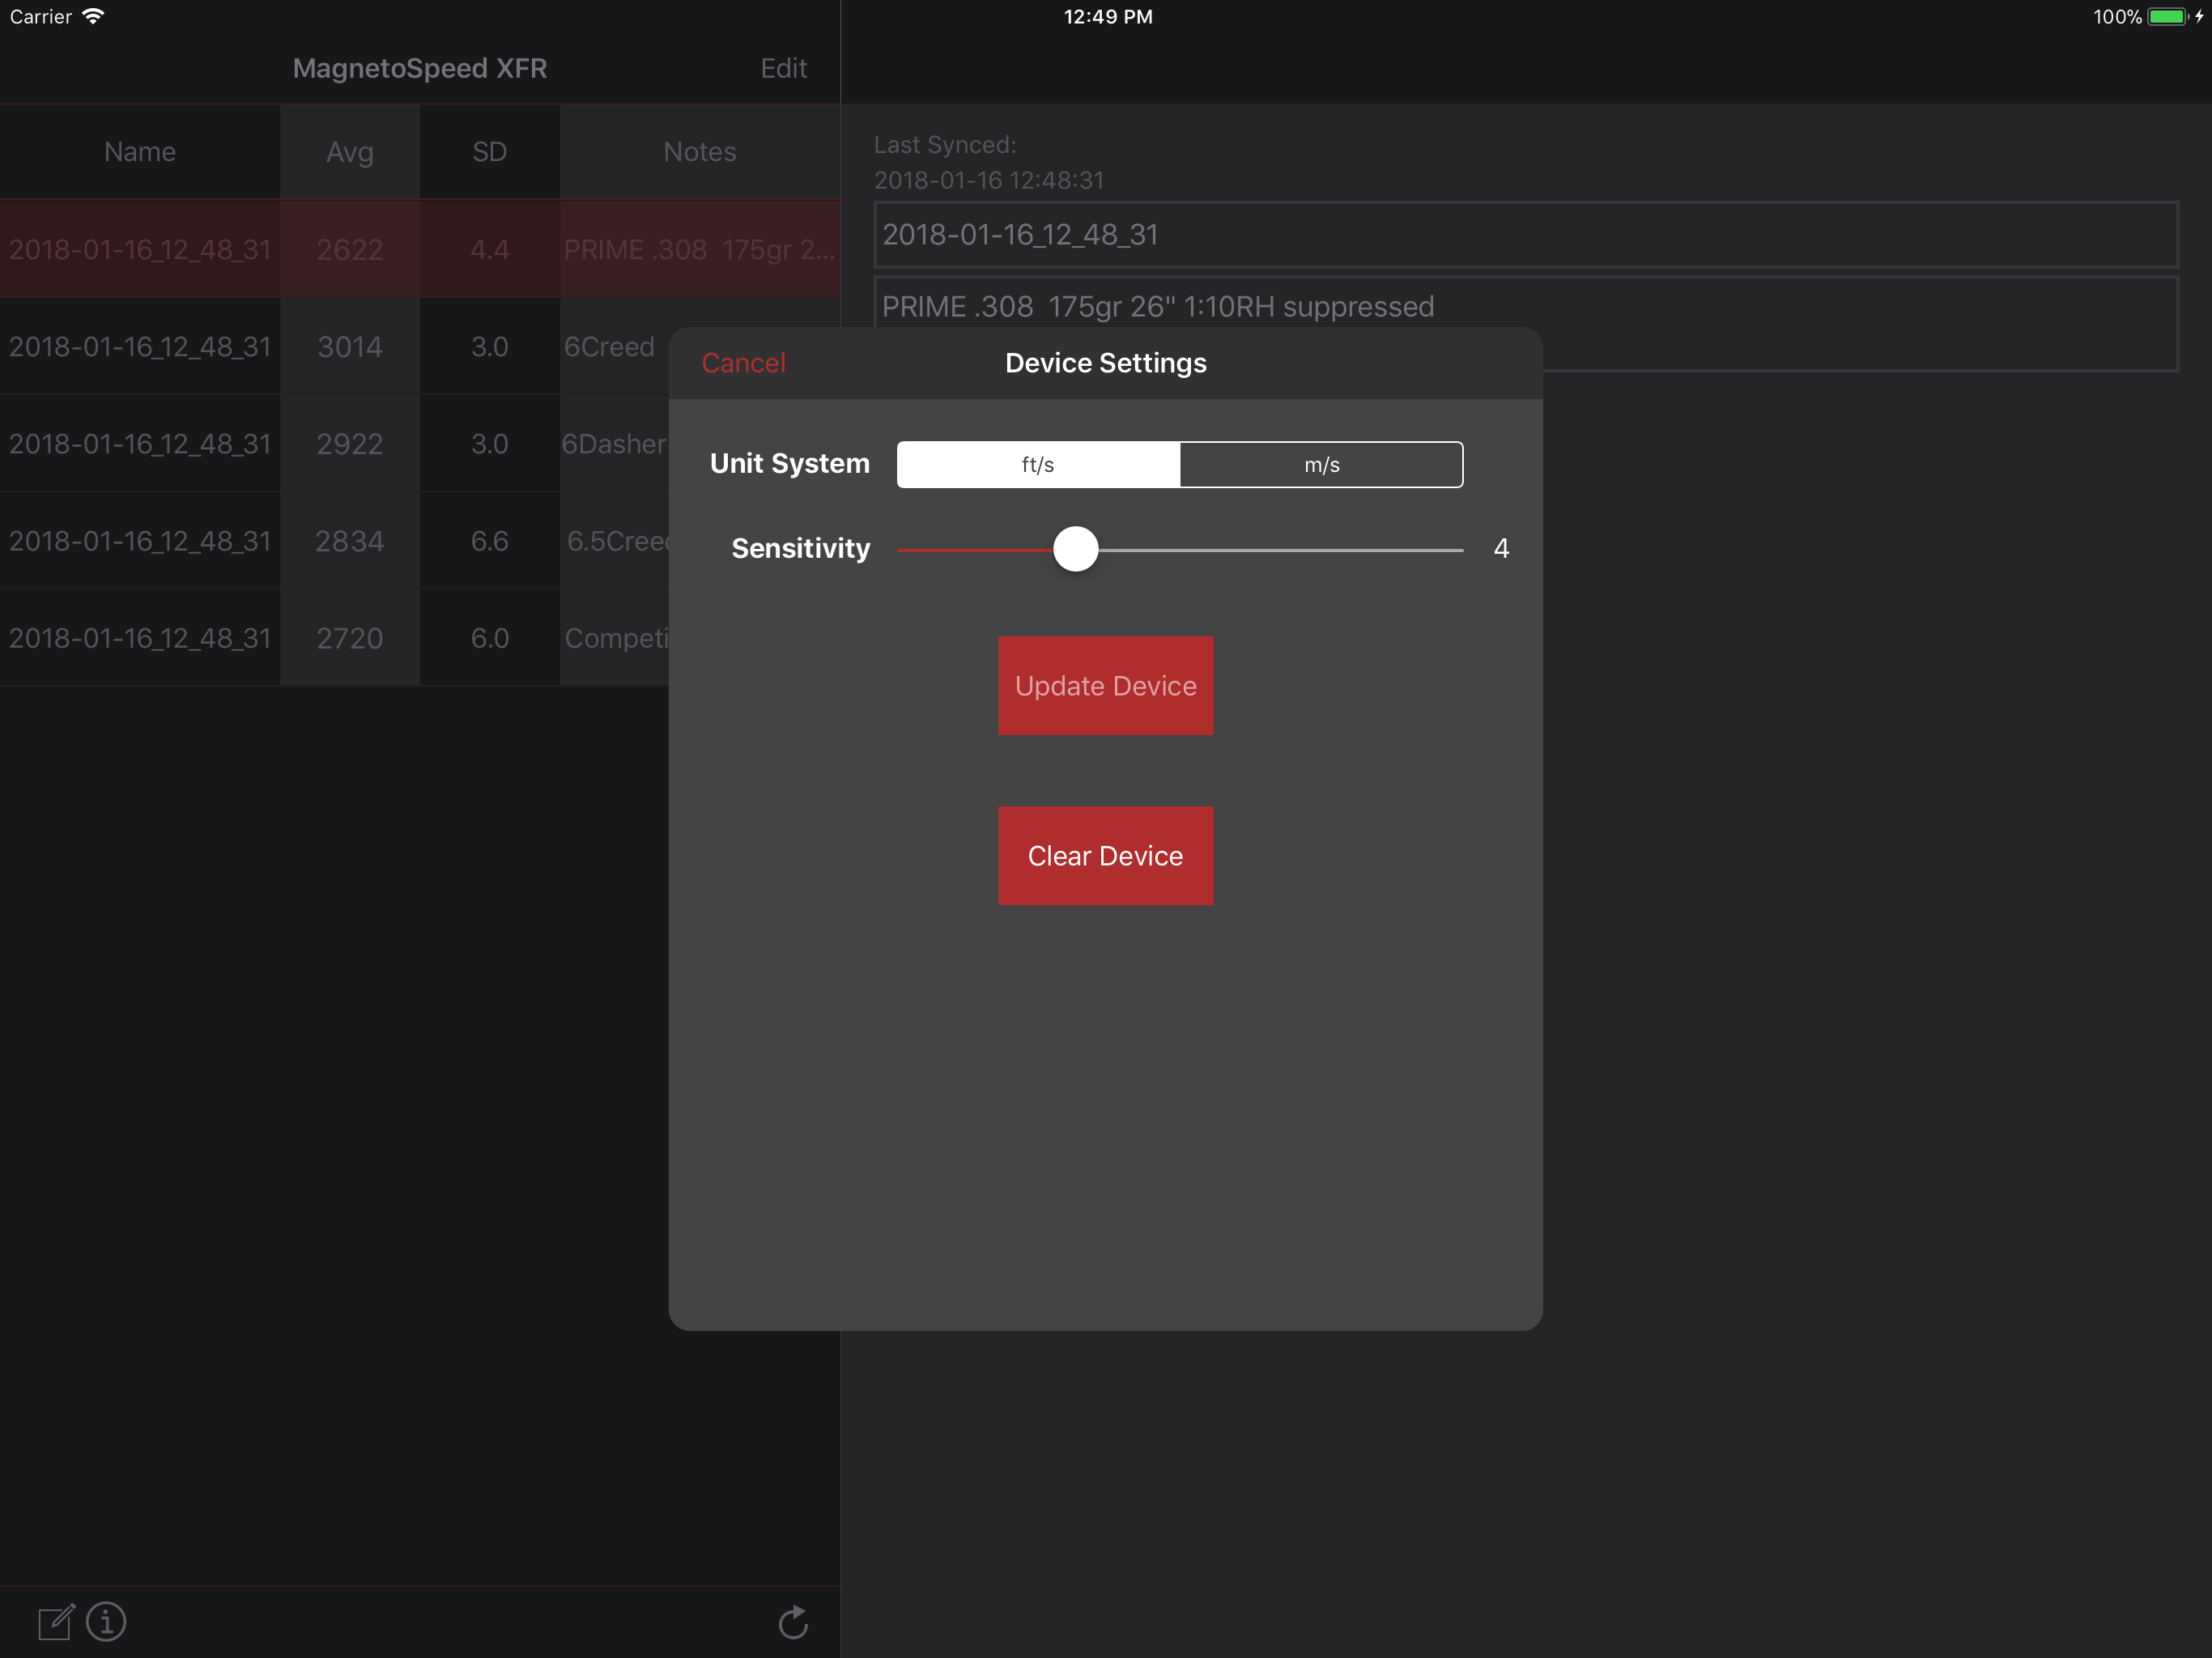Click the Sensitivity slider knob
Viewport: 2212px width, 1658px height.
(x=1075, y=549)
